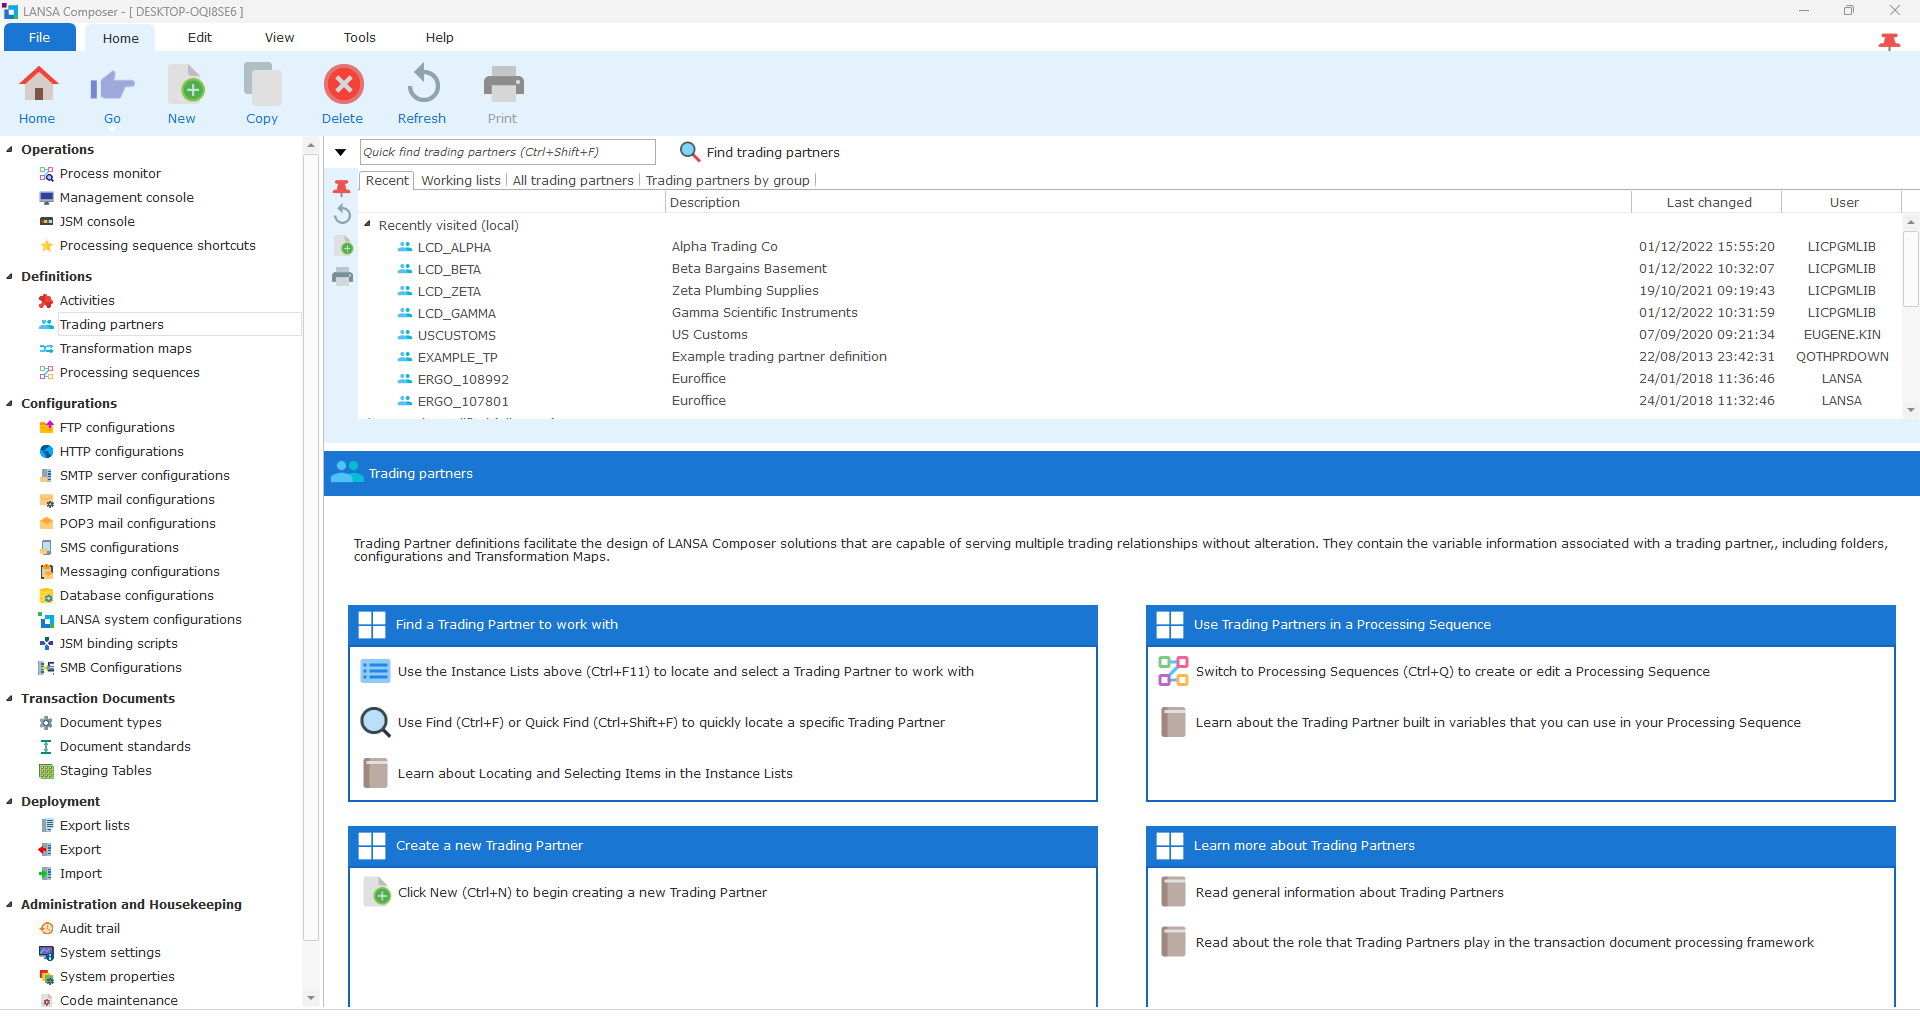The width and height of the screenshot is (1920, 1032).
Task: Open the Tools menu
Action: (359, 38)
